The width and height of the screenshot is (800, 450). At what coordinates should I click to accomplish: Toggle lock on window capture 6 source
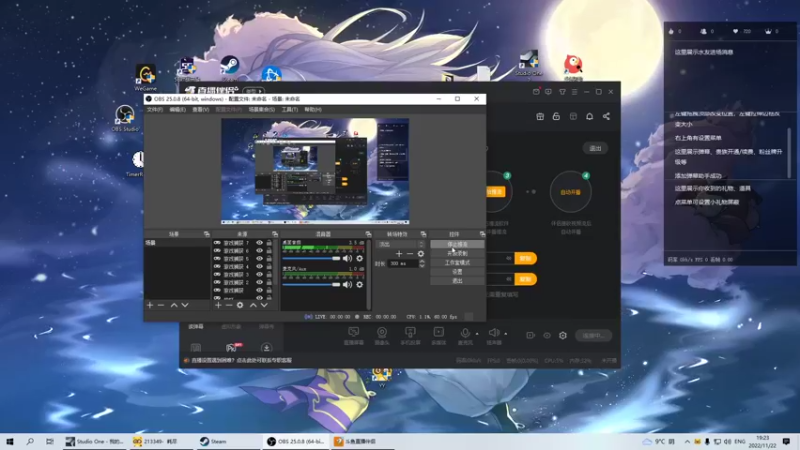coord(269,251)
